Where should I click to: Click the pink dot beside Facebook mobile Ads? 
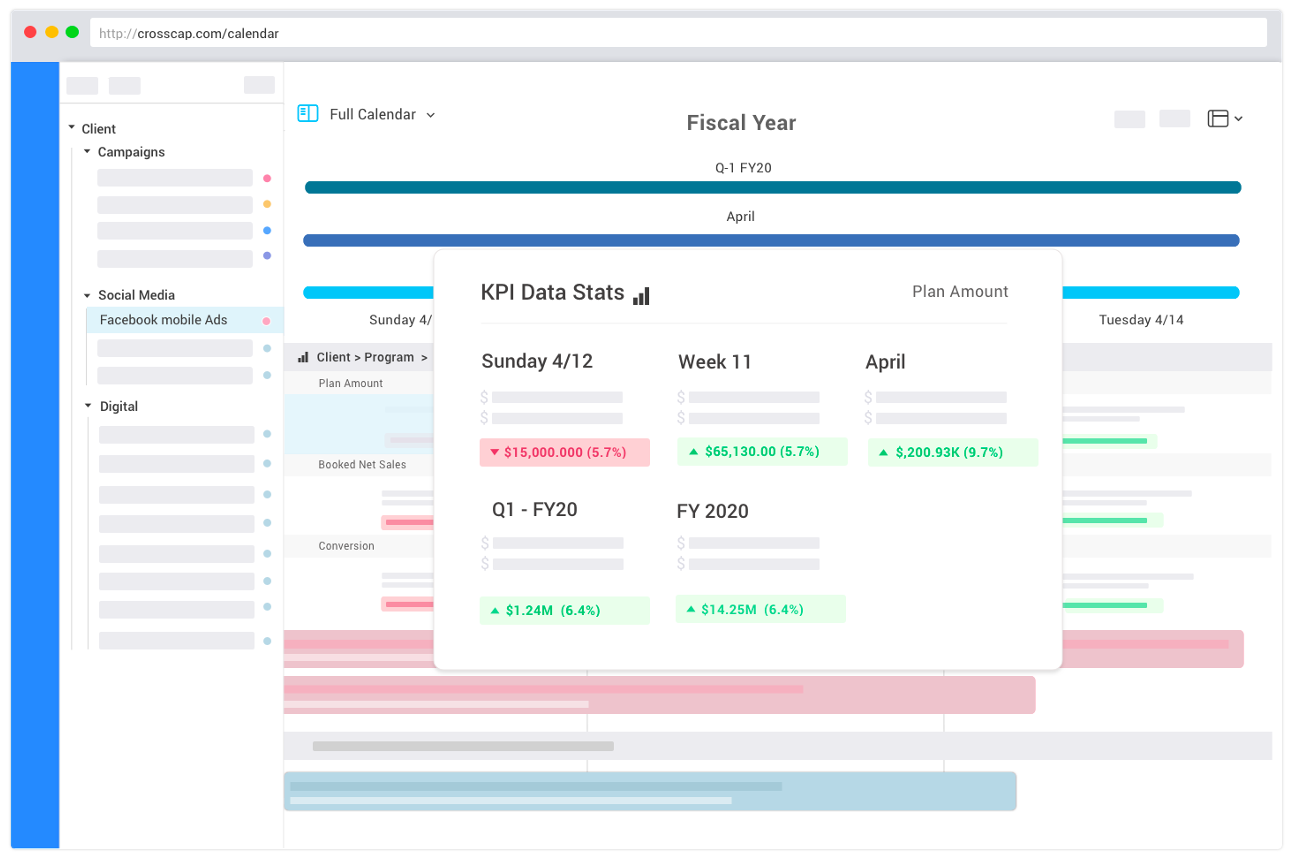pyautogui.click(x=266, y=321)
